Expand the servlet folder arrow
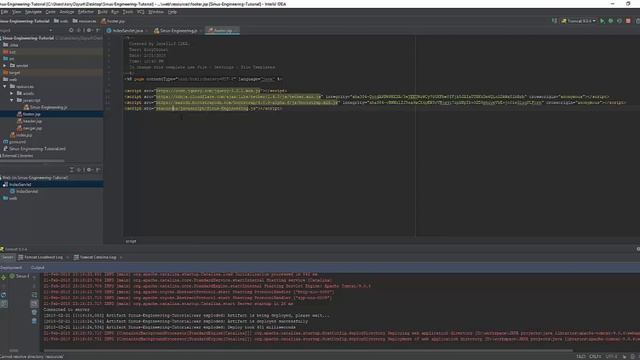640x360 pixels. pos(5,66)
